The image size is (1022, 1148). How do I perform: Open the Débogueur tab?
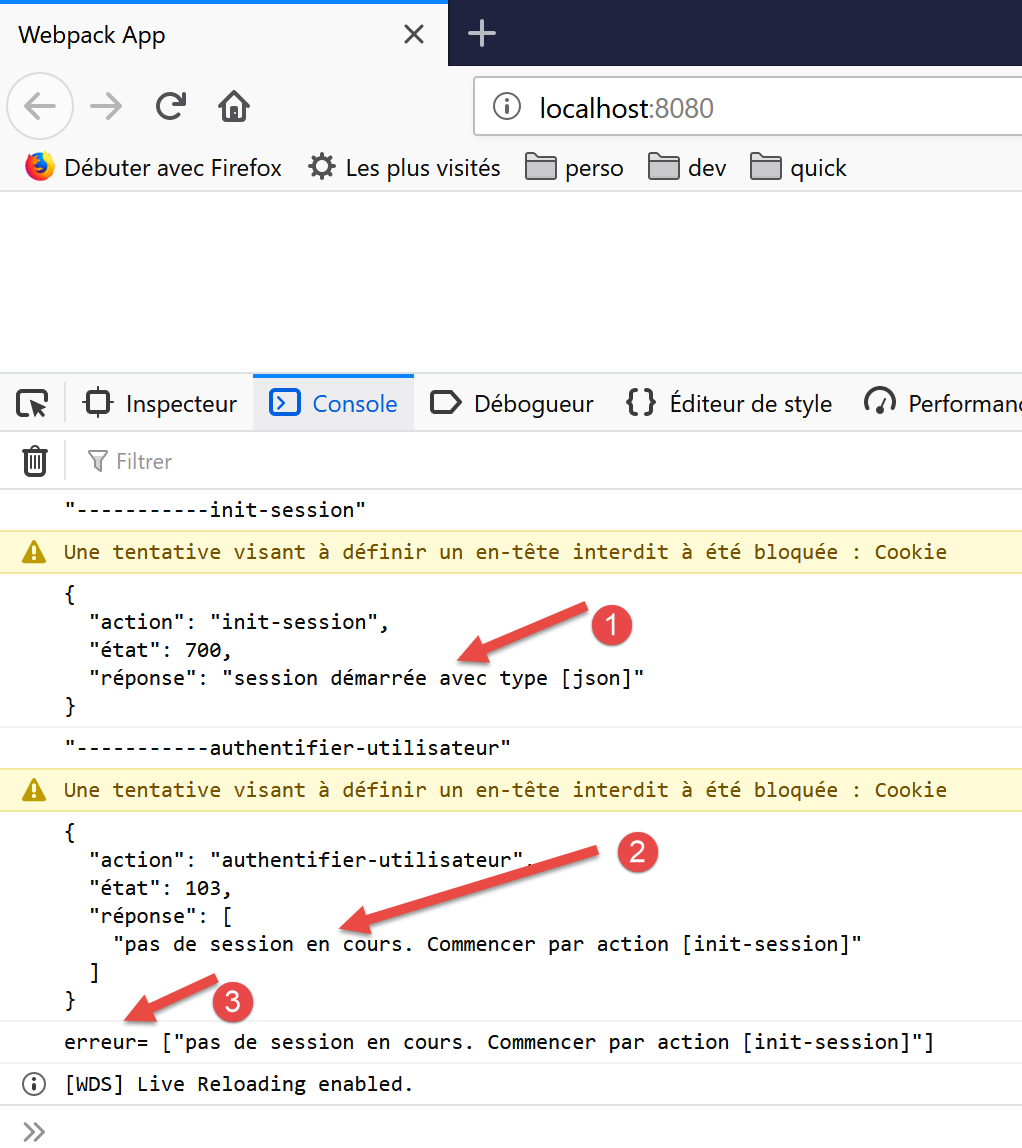512,404
